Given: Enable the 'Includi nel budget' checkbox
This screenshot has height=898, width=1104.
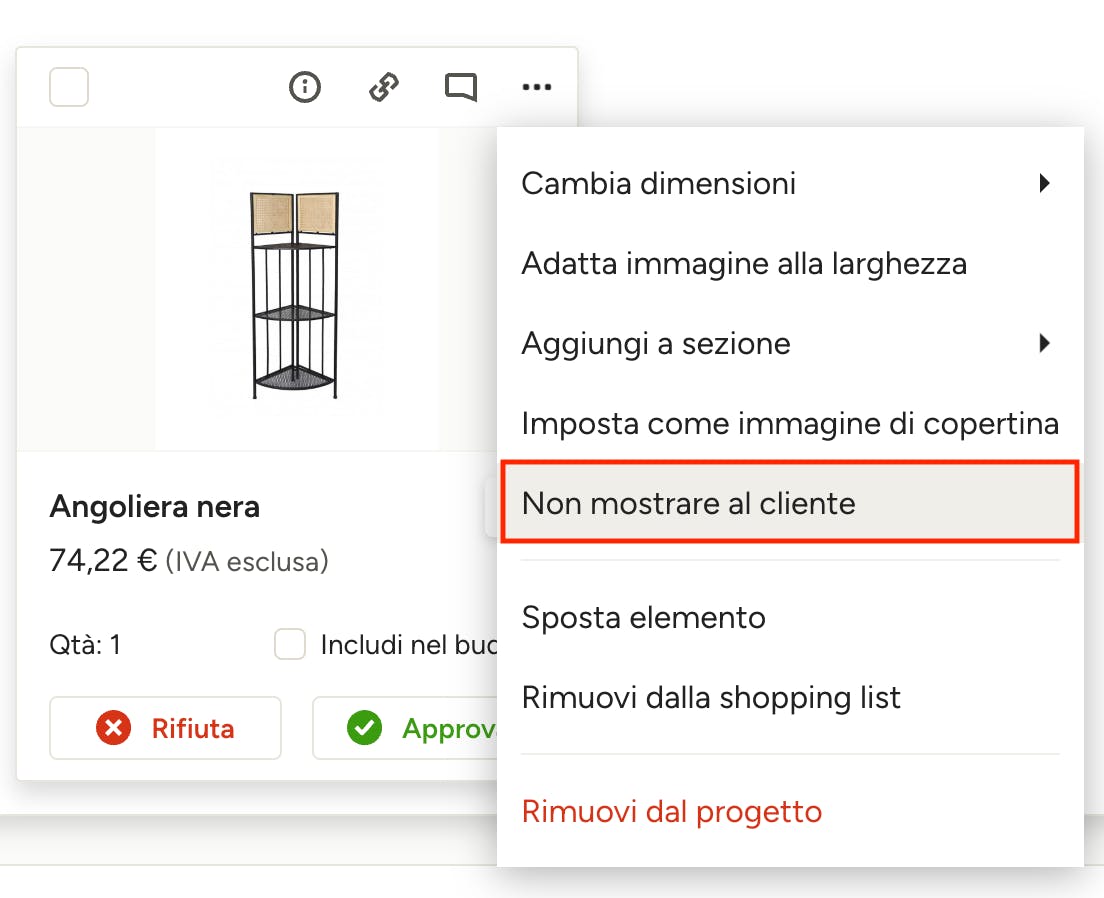Looking at the screenshot, I should (x=290, y=645).
